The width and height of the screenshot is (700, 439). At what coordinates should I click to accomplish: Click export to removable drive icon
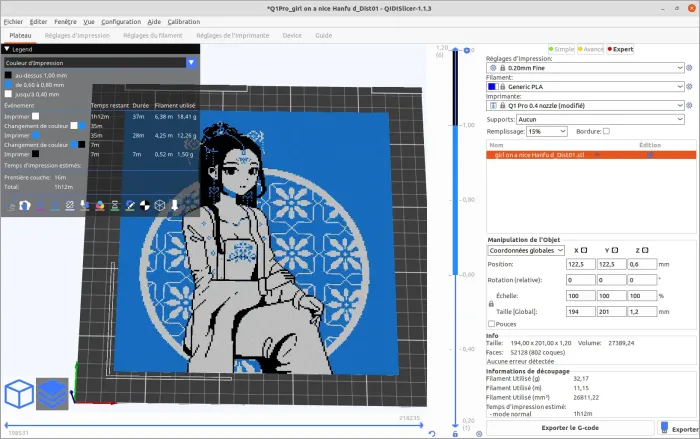click(x=665, y=427)
